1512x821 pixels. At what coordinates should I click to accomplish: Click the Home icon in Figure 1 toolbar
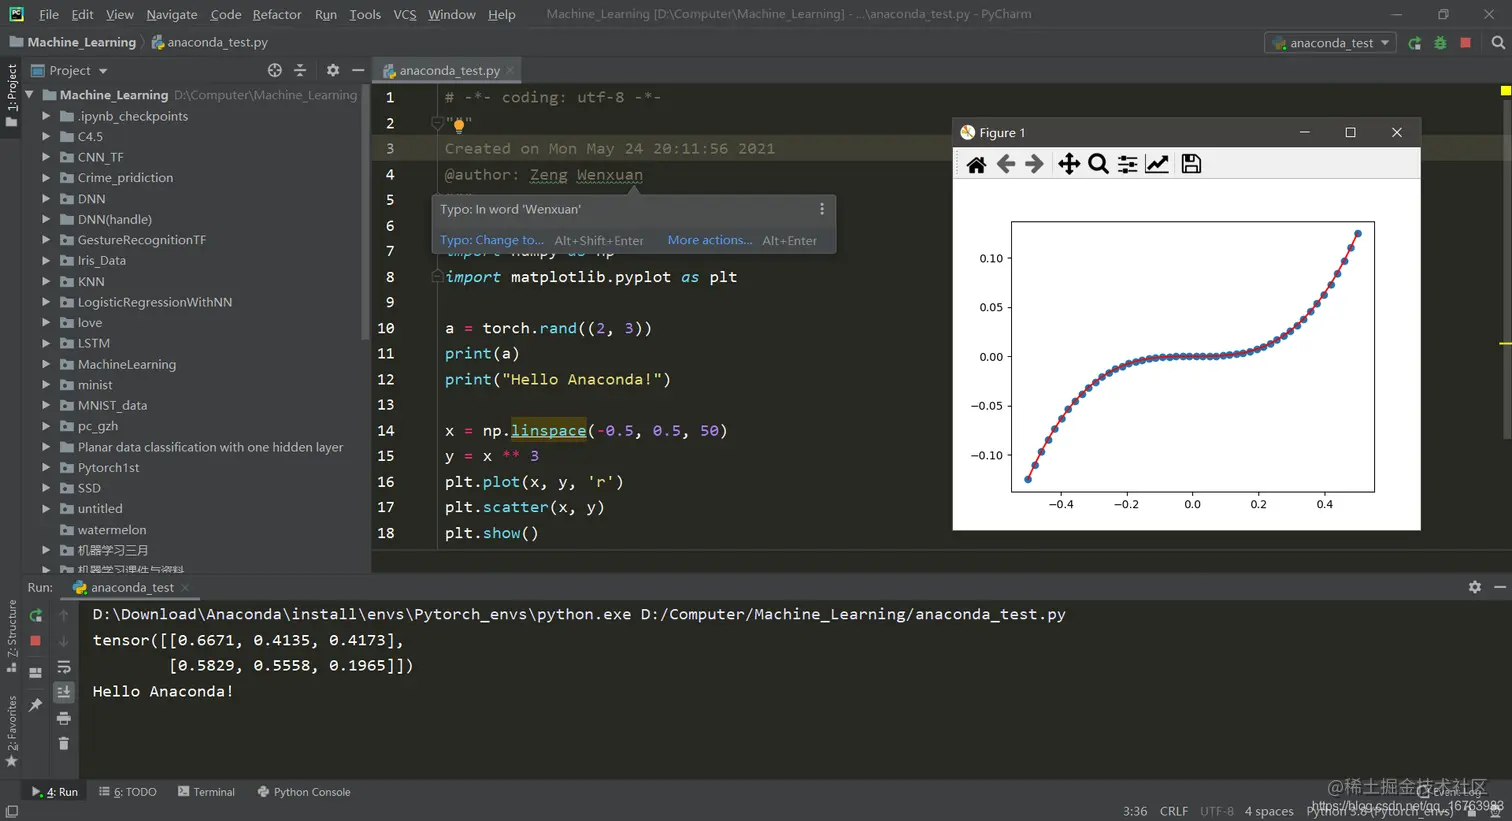[x=976, y=164]
